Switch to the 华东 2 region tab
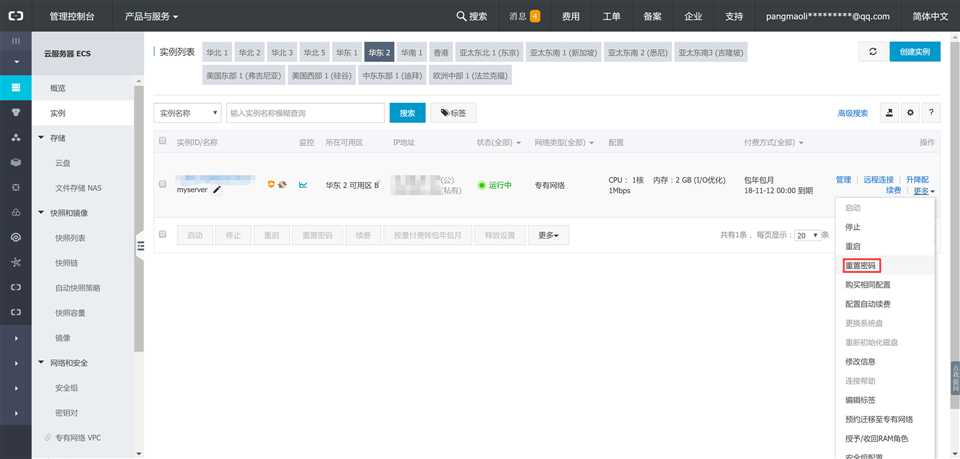Viewport: 960px width, 459px height. 380,53
